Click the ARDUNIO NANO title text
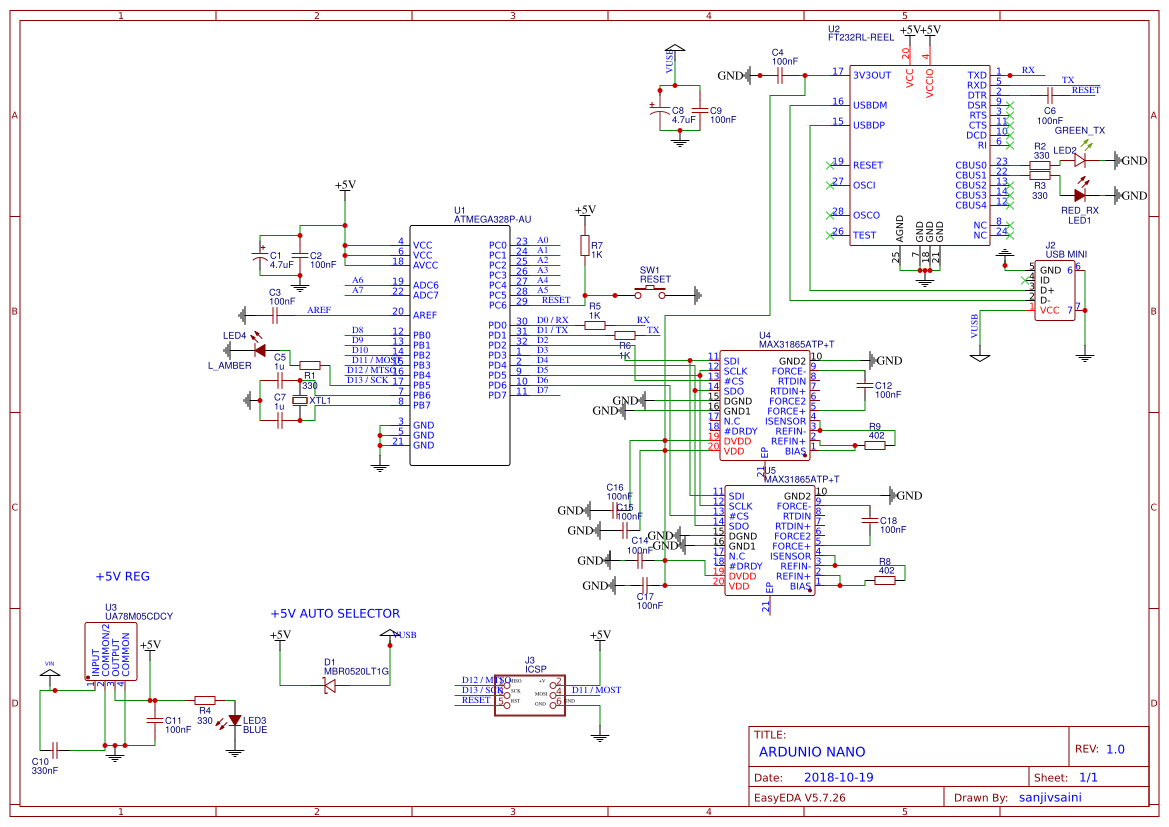 [x=812, y=751]
